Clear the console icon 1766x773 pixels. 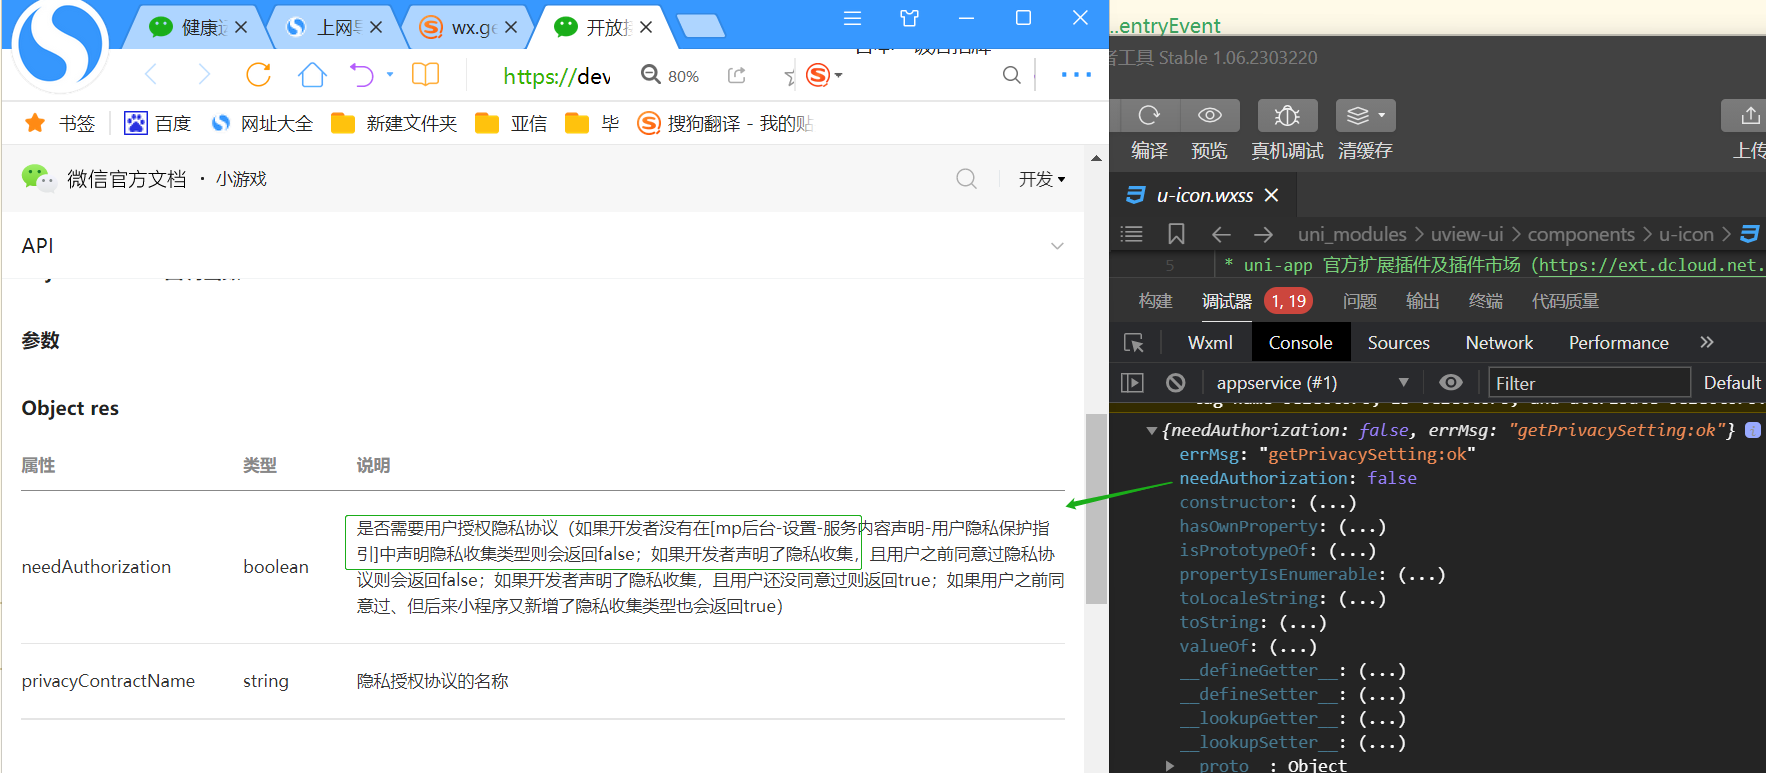(1176, 383)
